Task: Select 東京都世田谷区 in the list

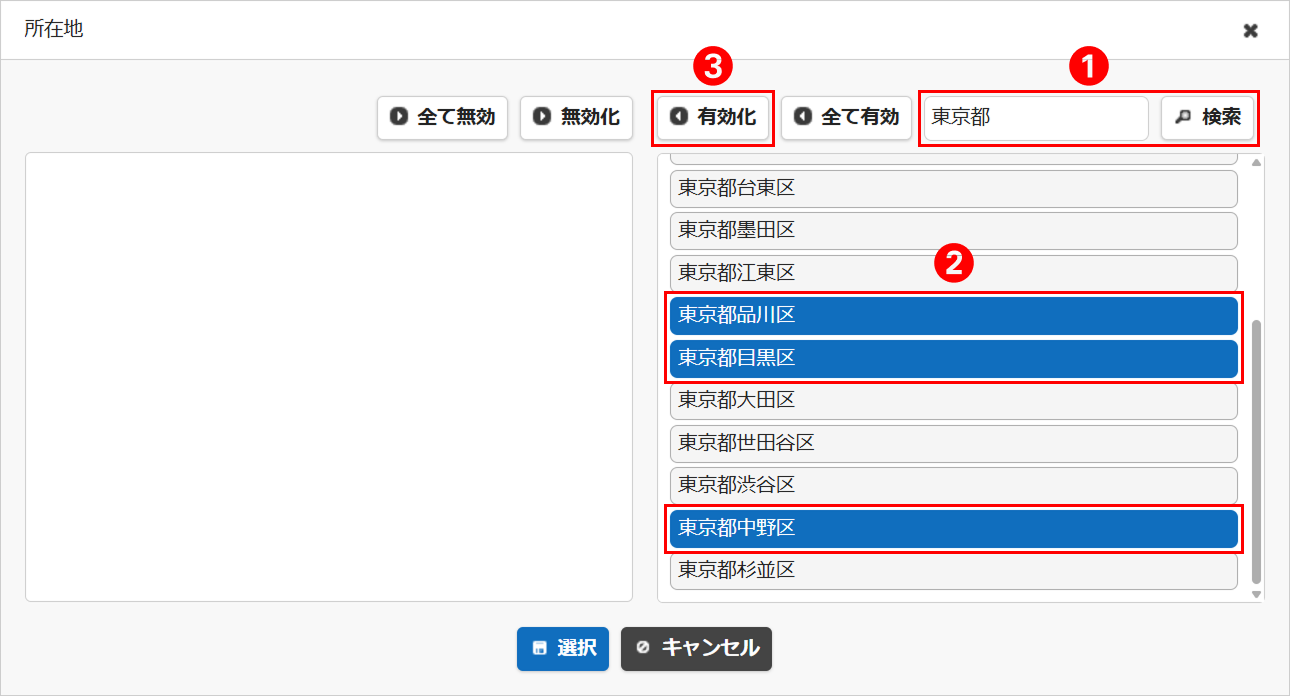Action: (954, 443)
